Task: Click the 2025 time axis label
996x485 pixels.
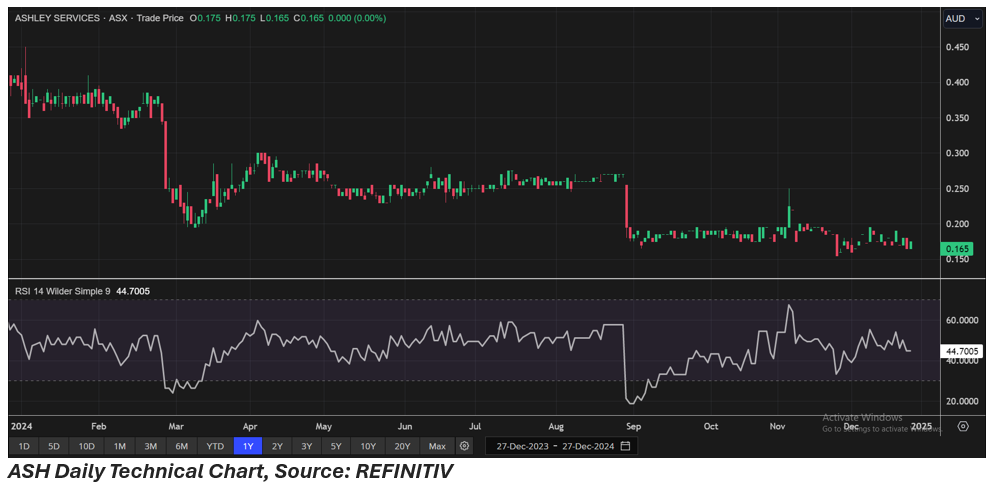Action: (922, 426)
